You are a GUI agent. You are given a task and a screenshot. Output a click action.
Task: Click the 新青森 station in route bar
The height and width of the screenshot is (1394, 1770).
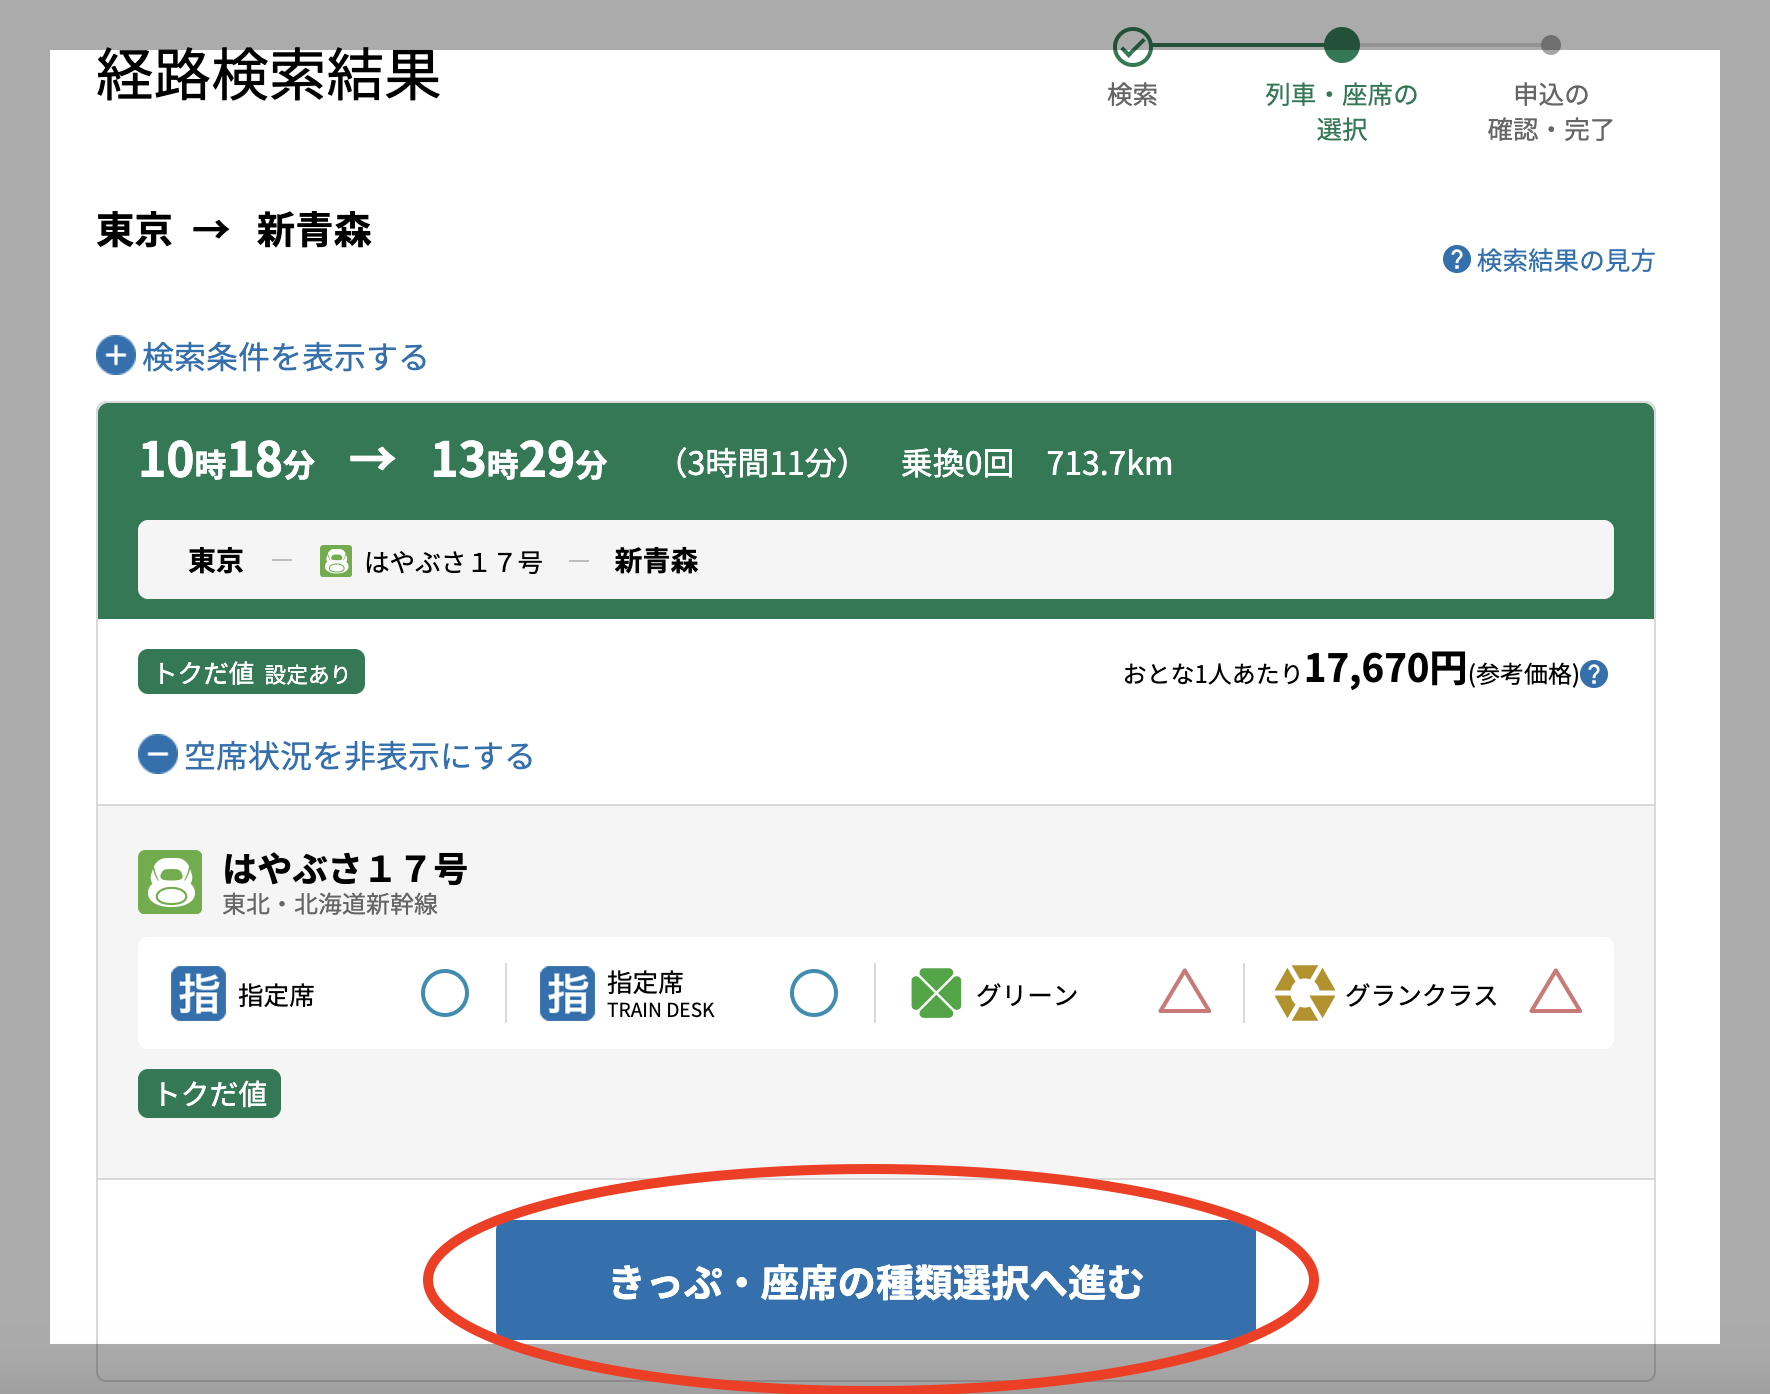[656, 561]
